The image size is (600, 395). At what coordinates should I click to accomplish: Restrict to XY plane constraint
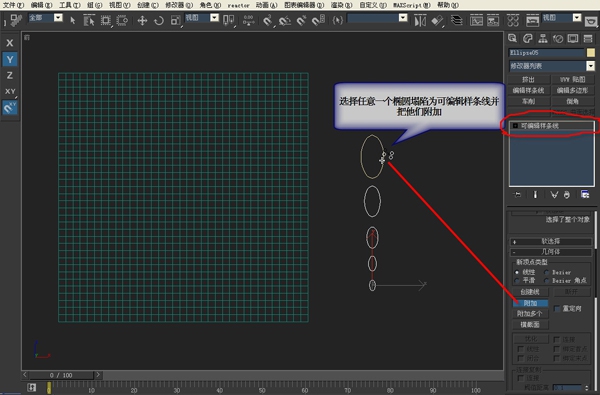click(10, 91)
